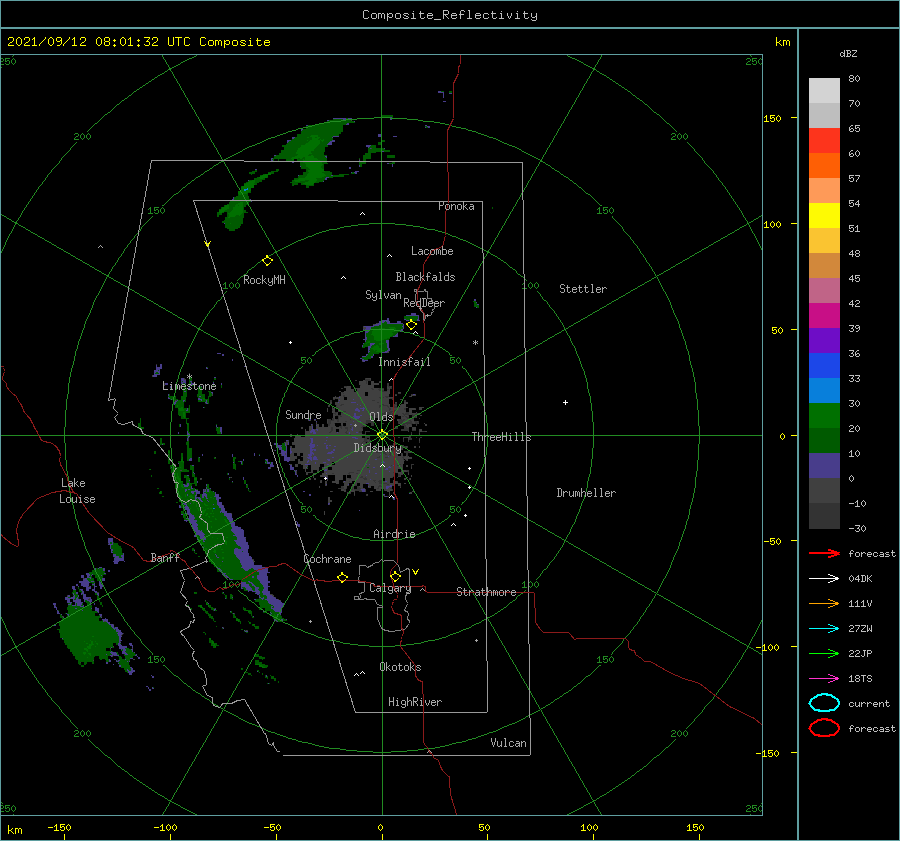The image size is (900, 841).
Task: Click the red forecast oval icon
Action: point(824,728)
